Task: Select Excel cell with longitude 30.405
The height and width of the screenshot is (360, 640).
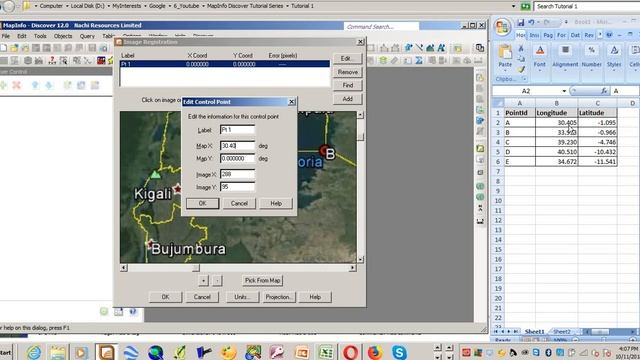Action: (x=556, y=122)
